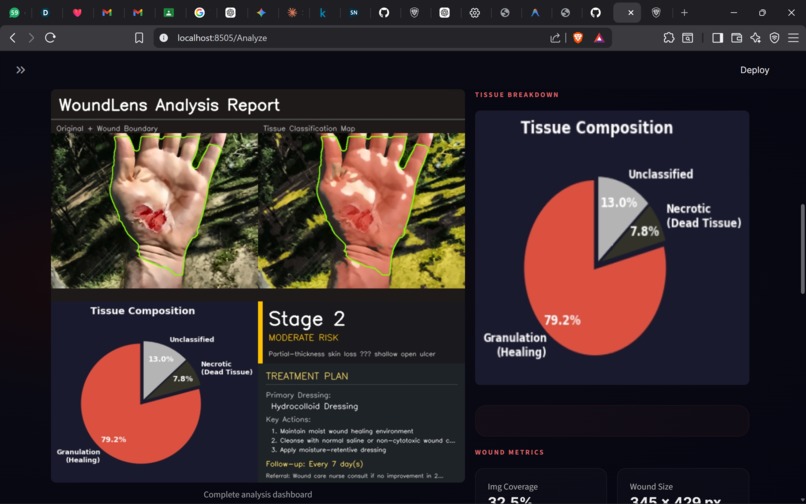The image size is (806, 504).
Task: Open Brave Rewards triangle icon
Action: [x=599, y=38]
